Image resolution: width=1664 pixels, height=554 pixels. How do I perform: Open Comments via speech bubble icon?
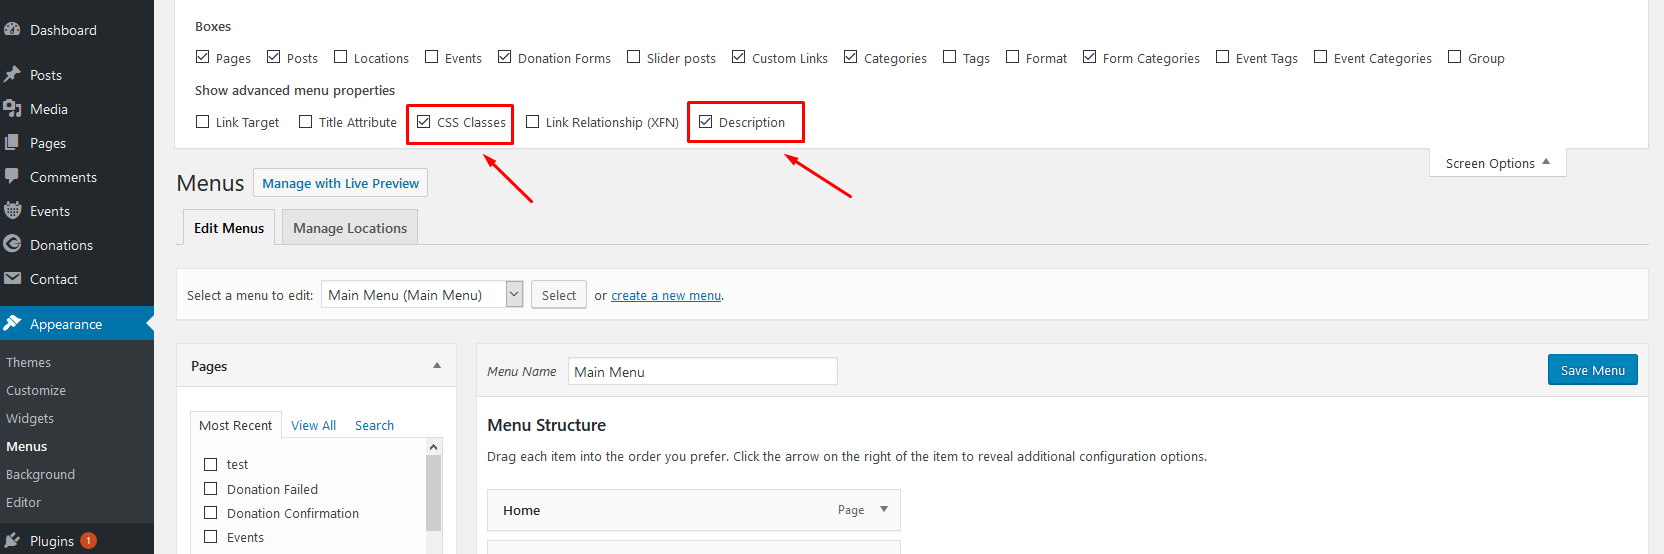tap(12, 177)
